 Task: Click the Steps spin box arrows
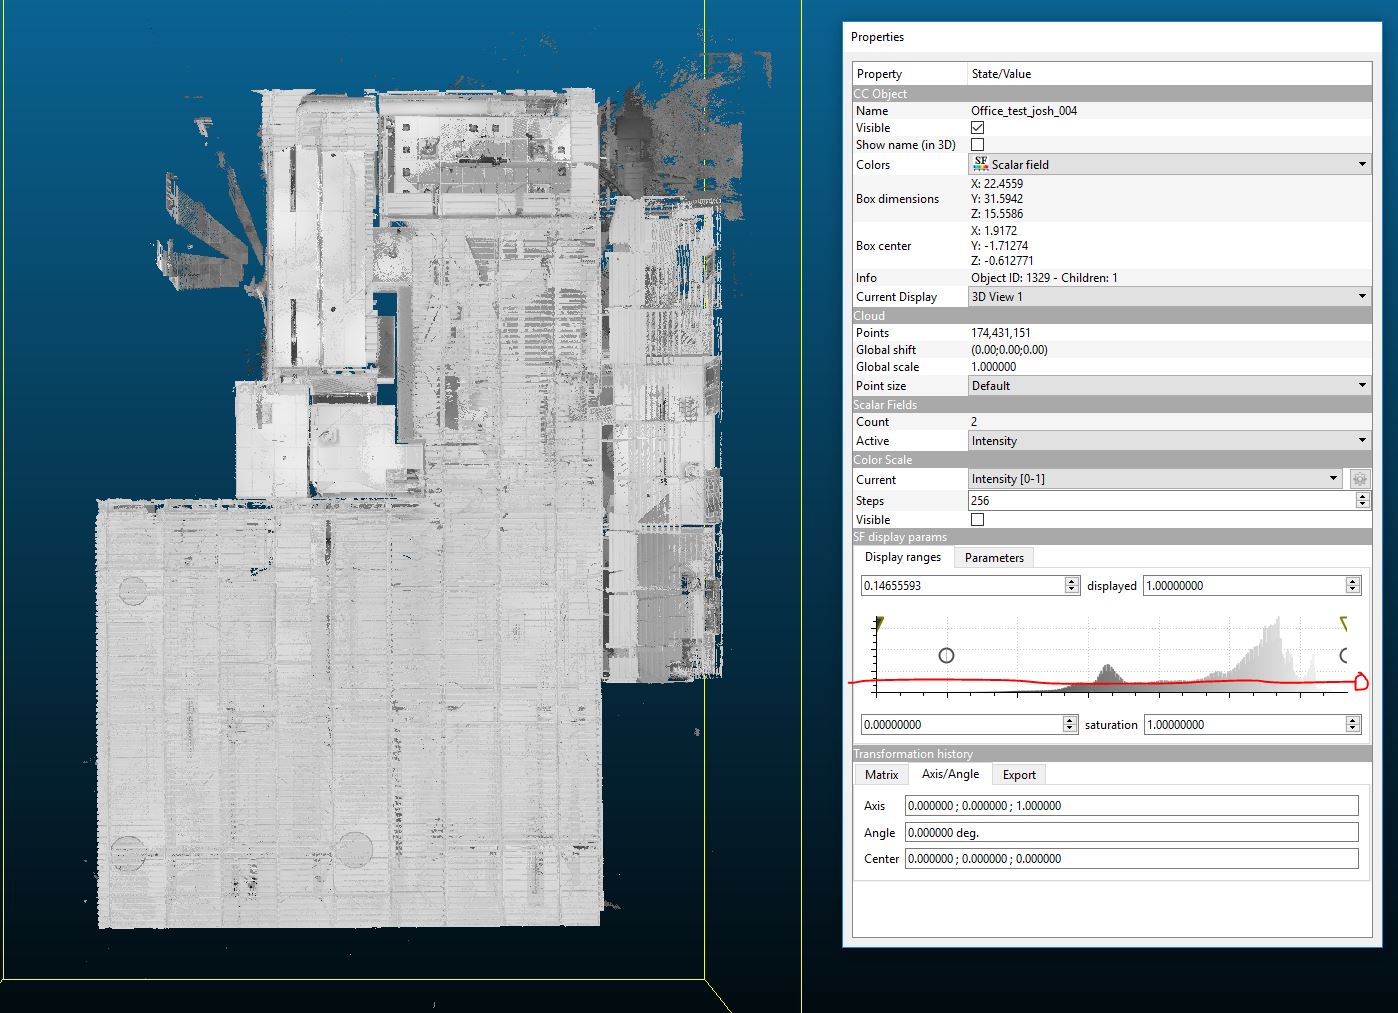pos(1362,501)
